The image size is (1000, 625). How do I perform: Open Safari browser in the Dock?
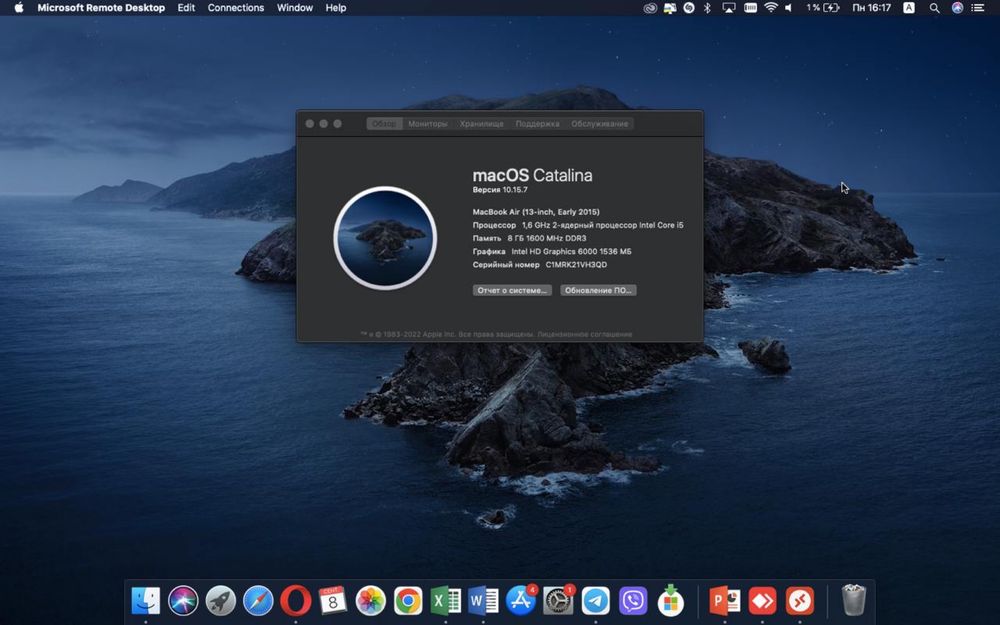(258, 600)
